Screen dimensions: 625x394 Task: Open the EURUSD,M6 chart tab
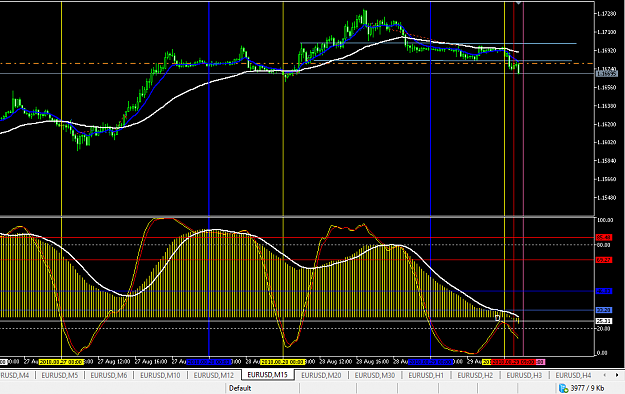(x=109, y=375)
